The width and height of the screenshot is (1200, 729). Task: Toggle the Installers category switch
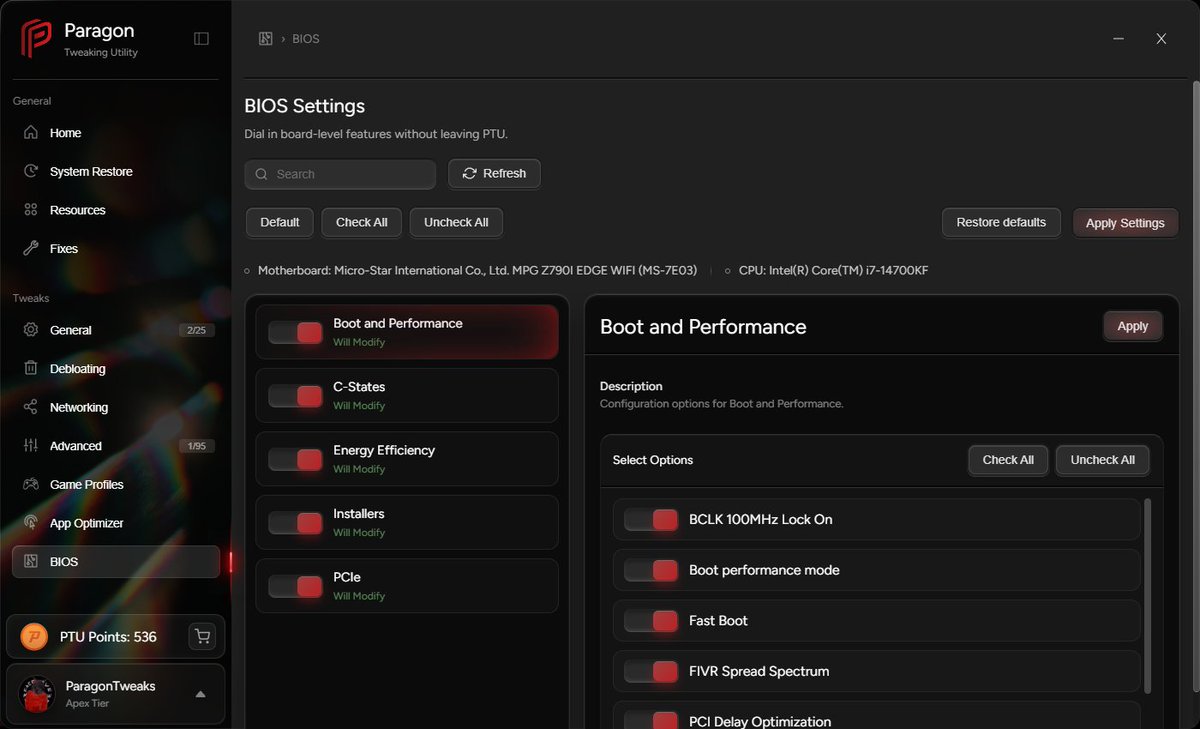[295, 523]
